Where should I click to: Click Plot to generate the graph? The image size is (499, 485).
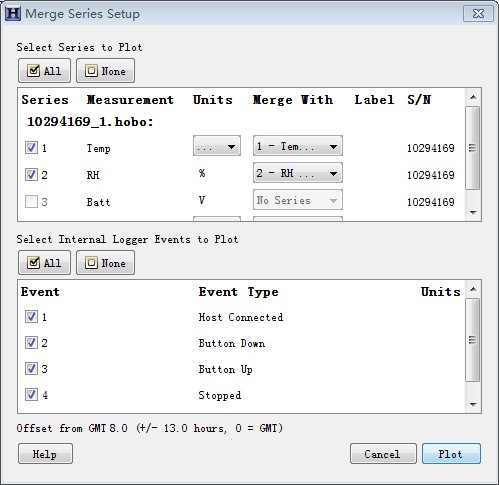(451, 454)
